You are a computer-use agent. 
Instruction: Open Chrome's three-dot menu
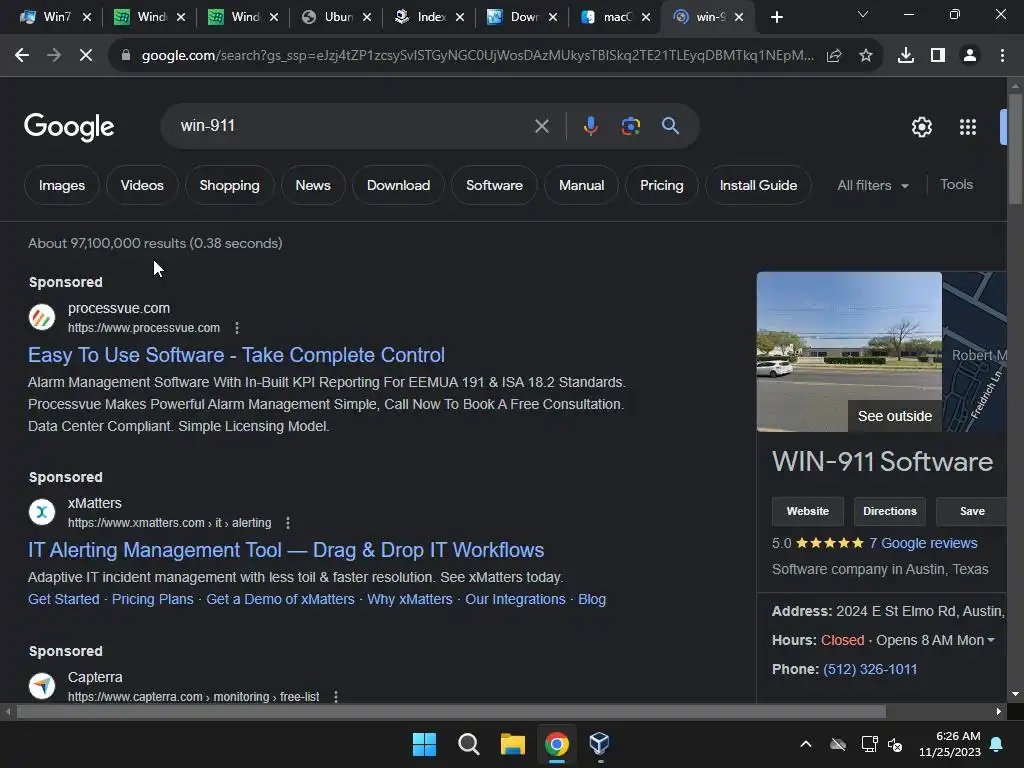[1002, 56]
